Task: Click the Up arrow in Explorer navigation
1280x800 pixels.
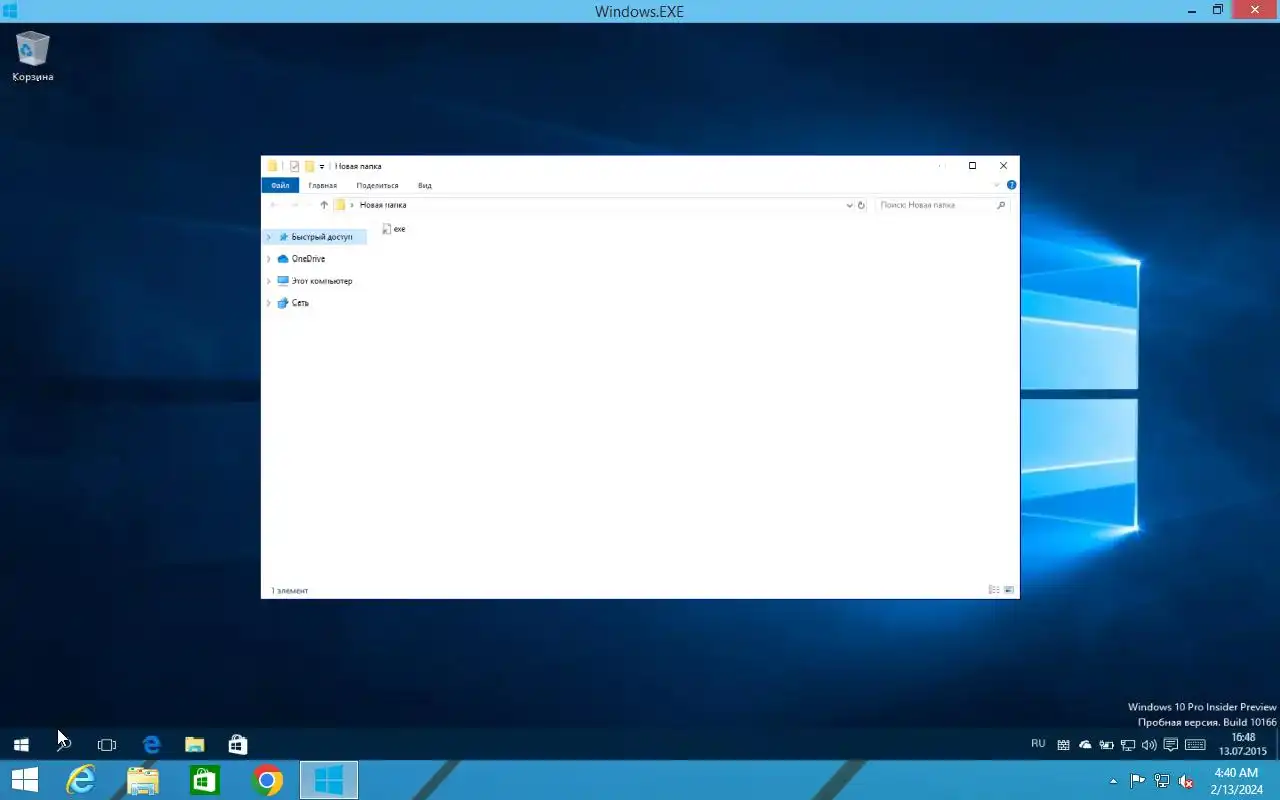Action: (324, 205)
